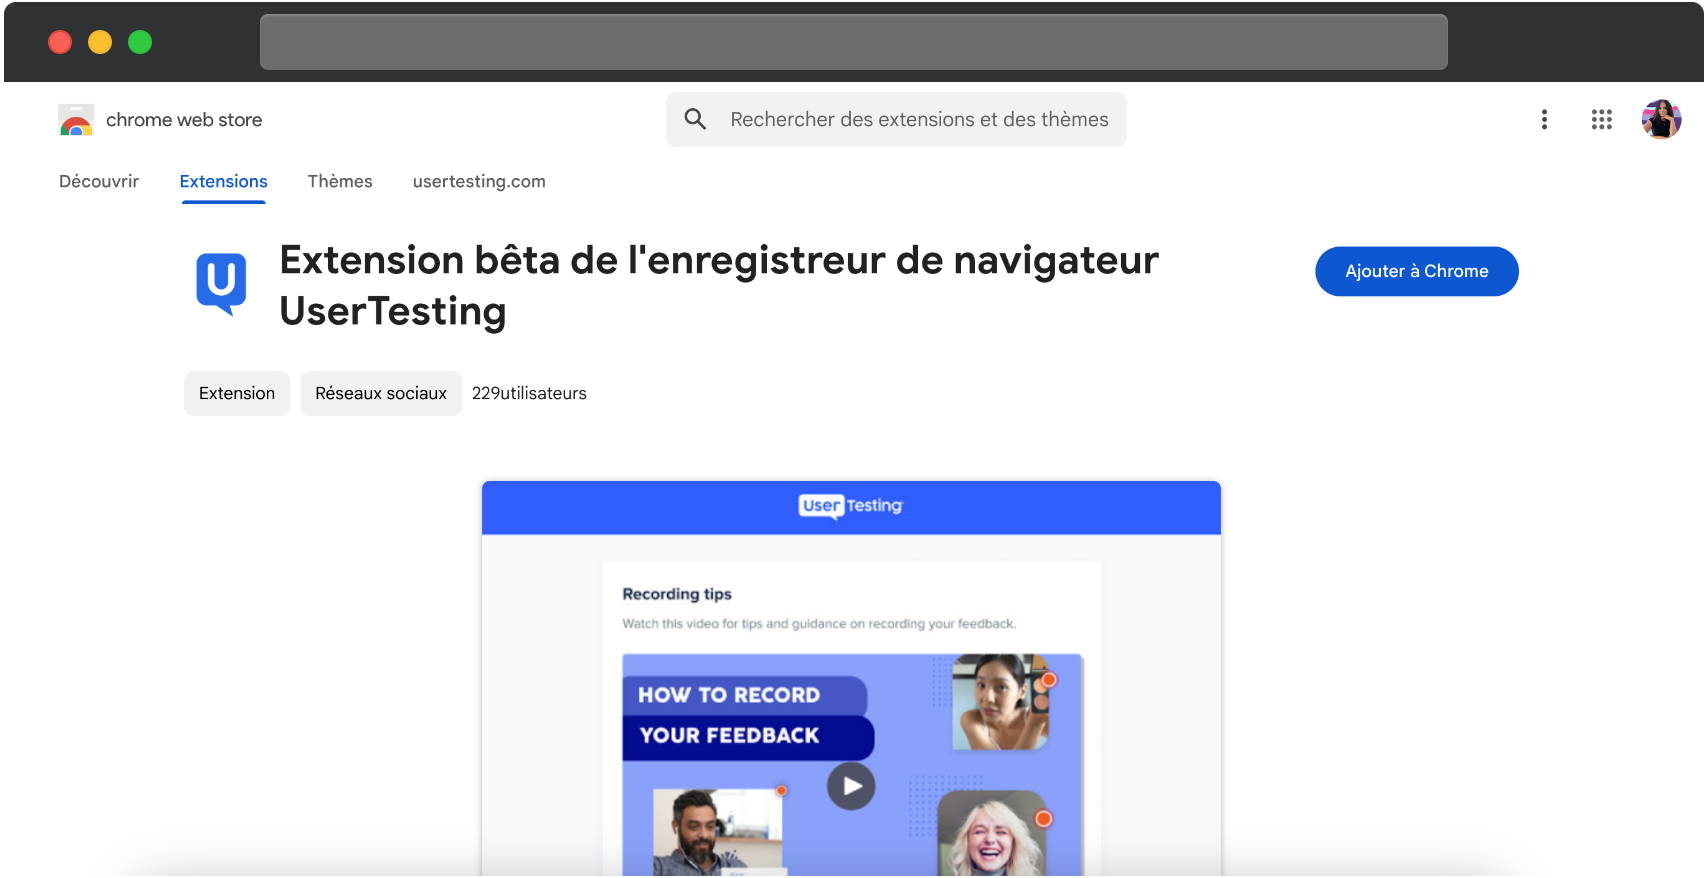Viewport: 1708px width, 878px height.
Task: Click the HOW TO RECORD video banner
Action: click(x=745, y=695)
